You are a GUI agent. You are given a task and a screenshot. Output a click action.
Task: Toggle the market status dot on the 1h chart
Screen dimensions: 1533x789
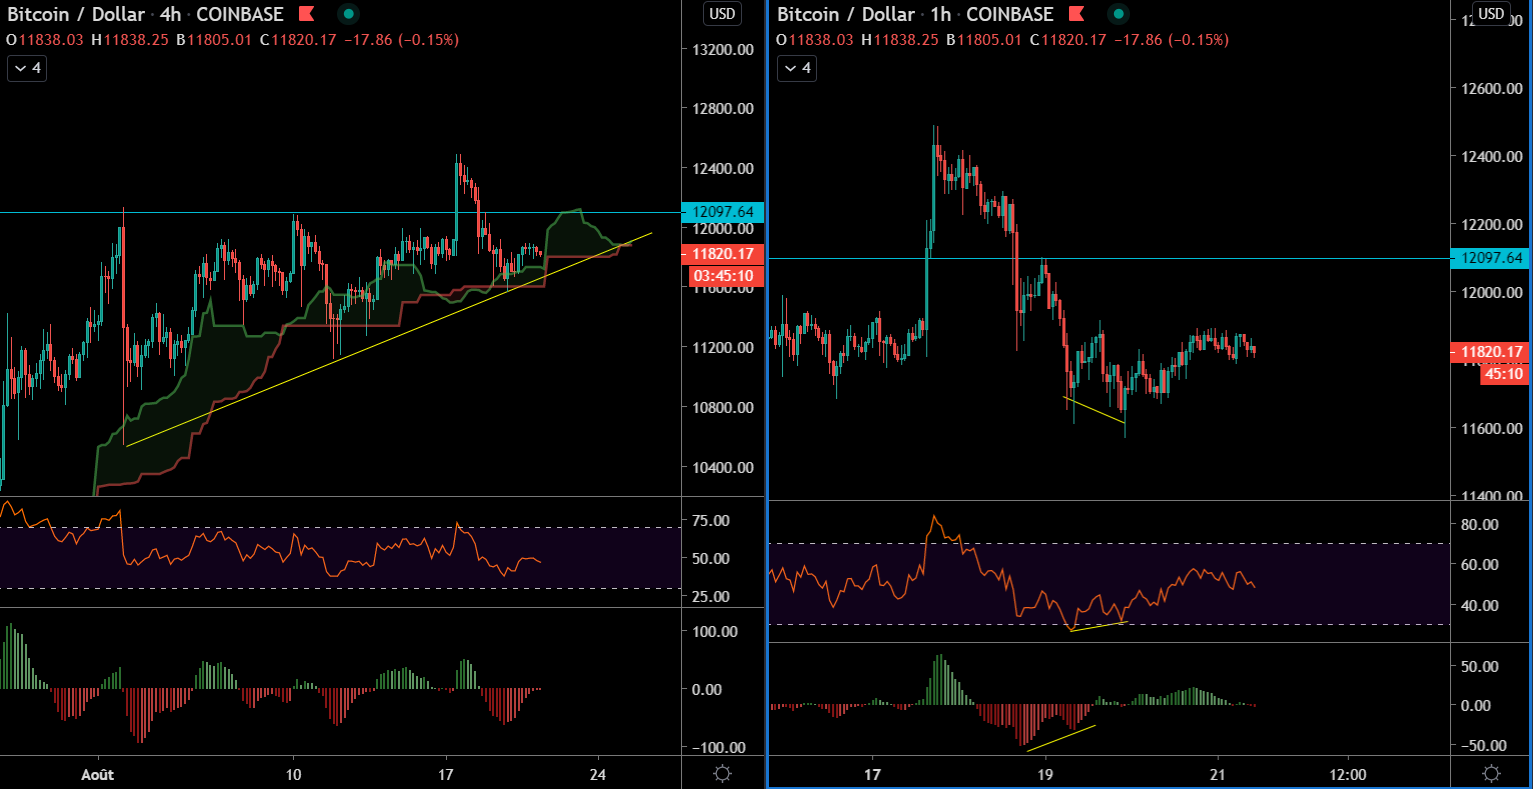pos(1118,15)
